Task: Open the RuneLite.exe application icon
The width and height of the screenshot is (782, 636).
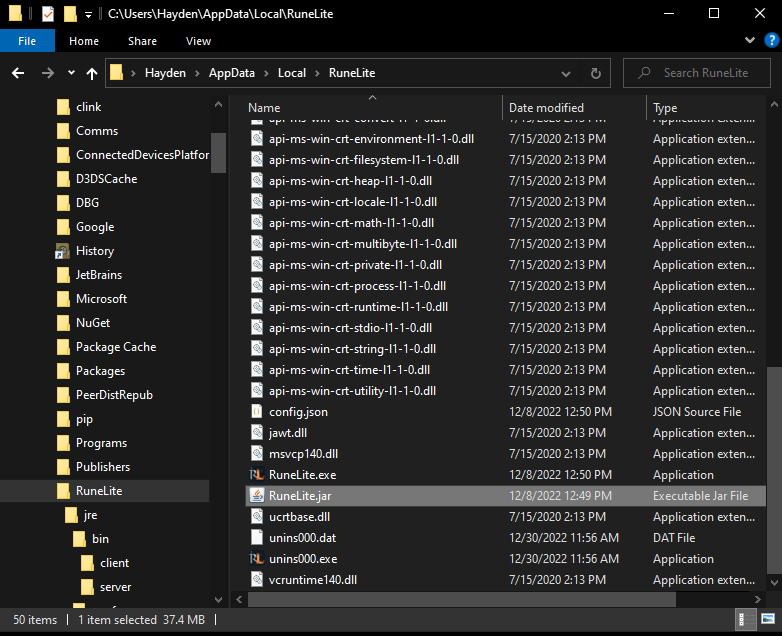Action: pyautogui.click(x=256, y=474)
